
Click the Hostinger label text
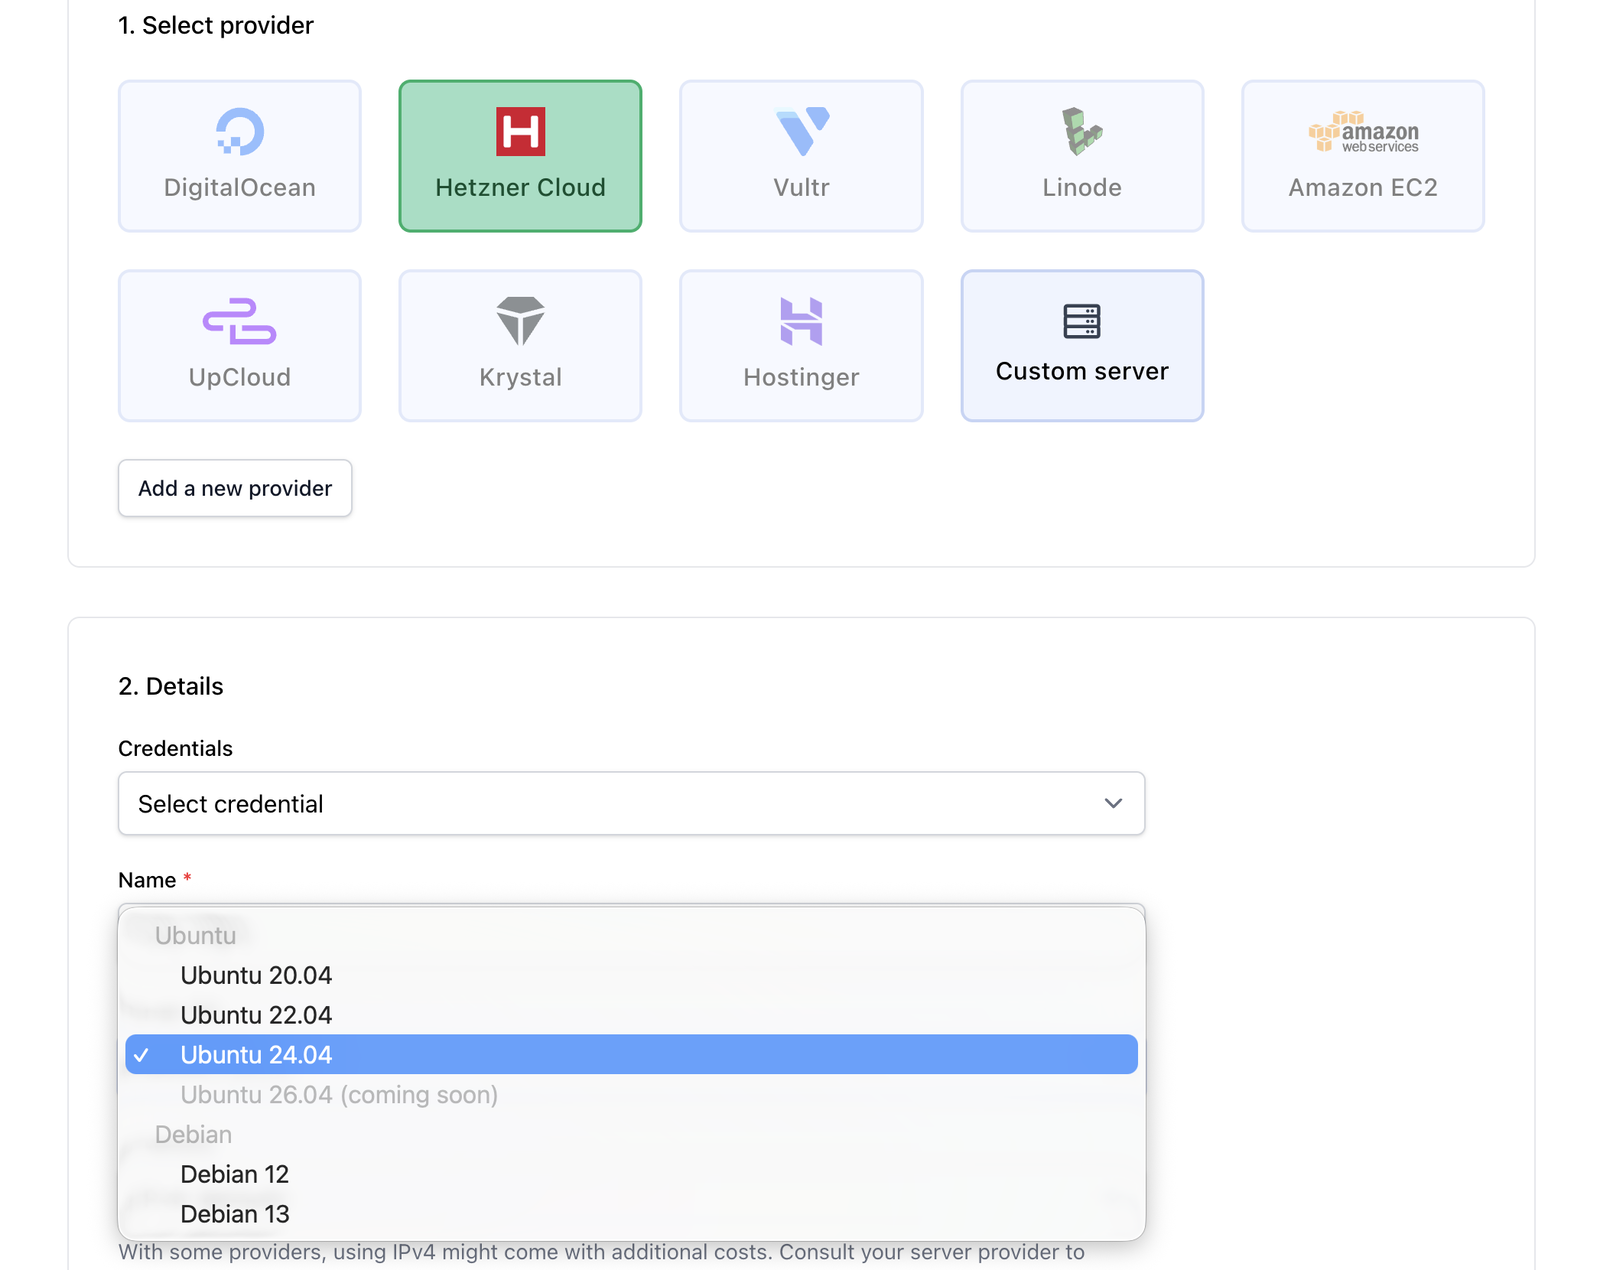(801, 377)
